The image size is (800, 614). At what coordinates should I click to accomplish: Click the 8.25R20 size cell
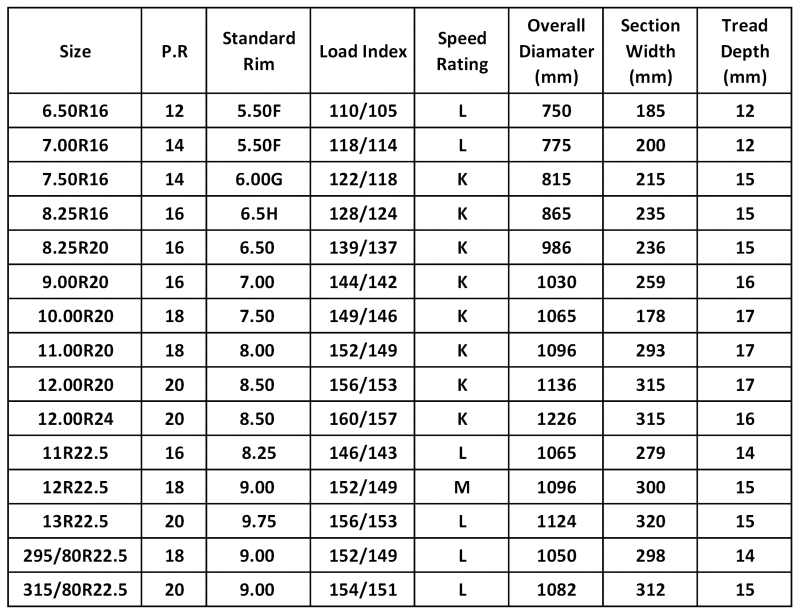point(75,248)
